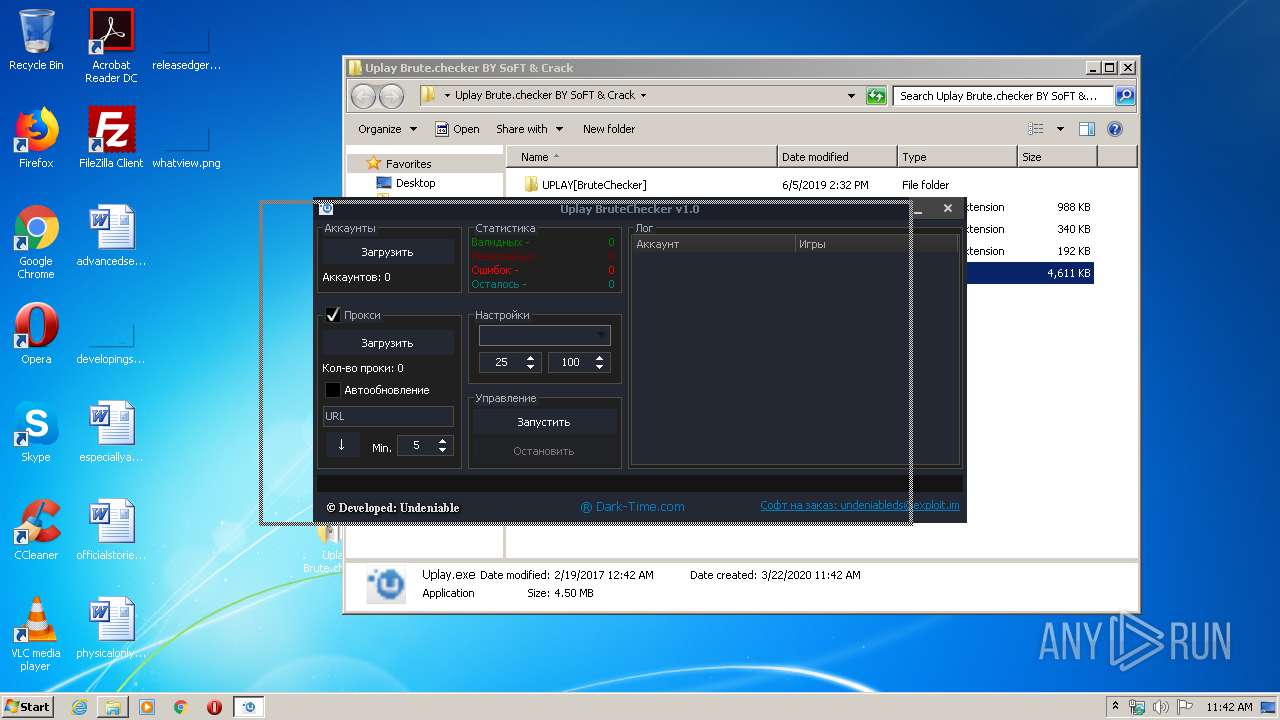Open the Dark-Time.com link

coord(633,507)
